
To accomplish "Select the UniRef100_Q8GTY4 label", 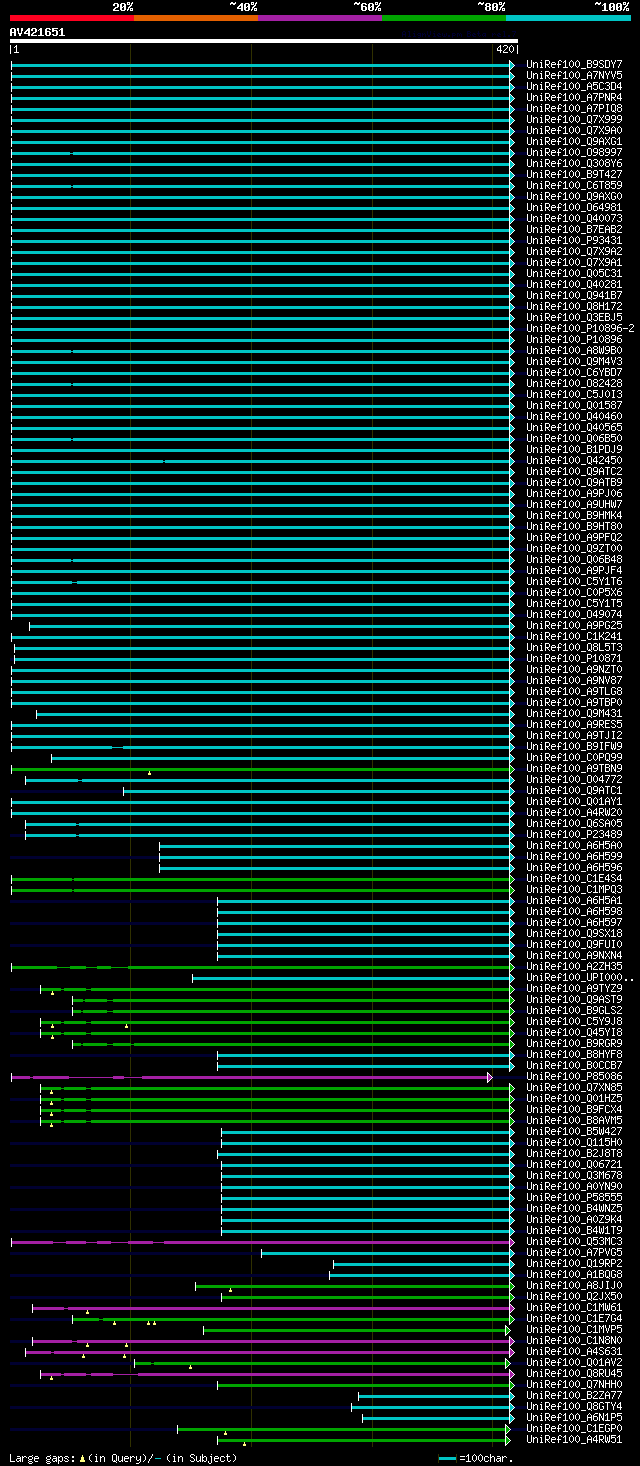I will click(574, 1406).
